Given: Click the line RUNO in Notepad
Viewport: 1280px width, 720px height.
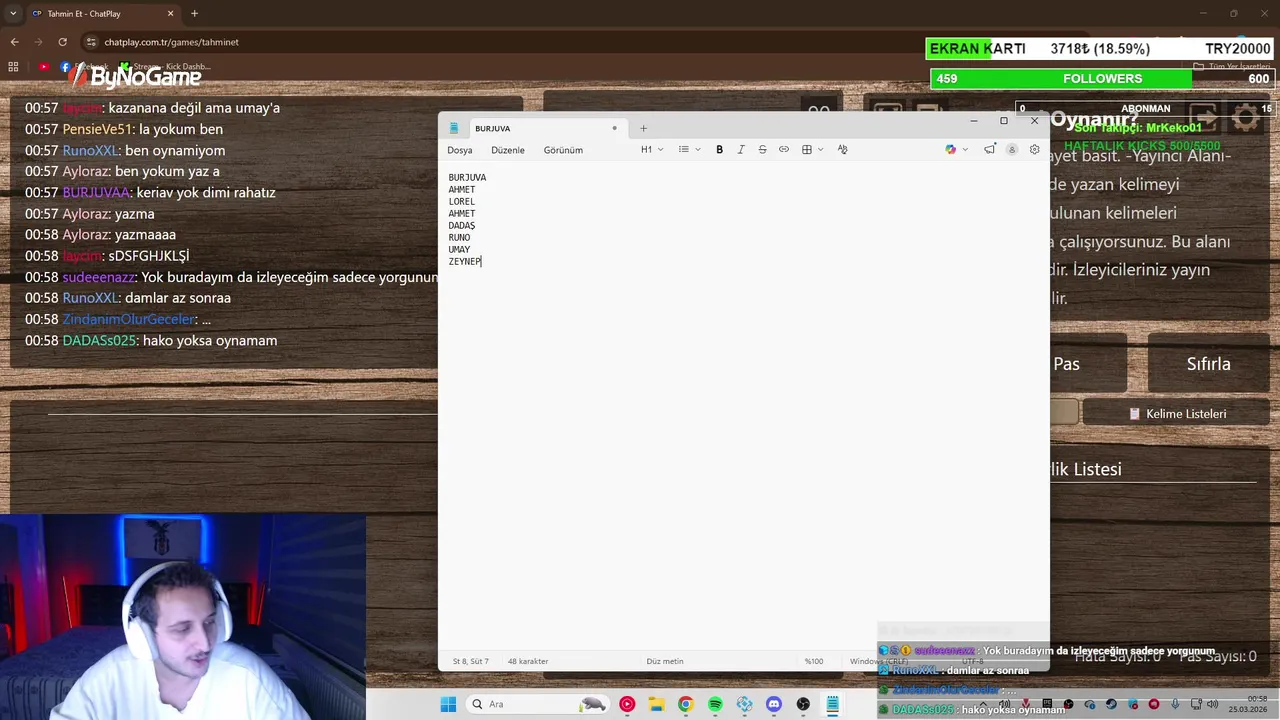Looking at the screenshot, I should pyautogui.click(x=459, y=238).
